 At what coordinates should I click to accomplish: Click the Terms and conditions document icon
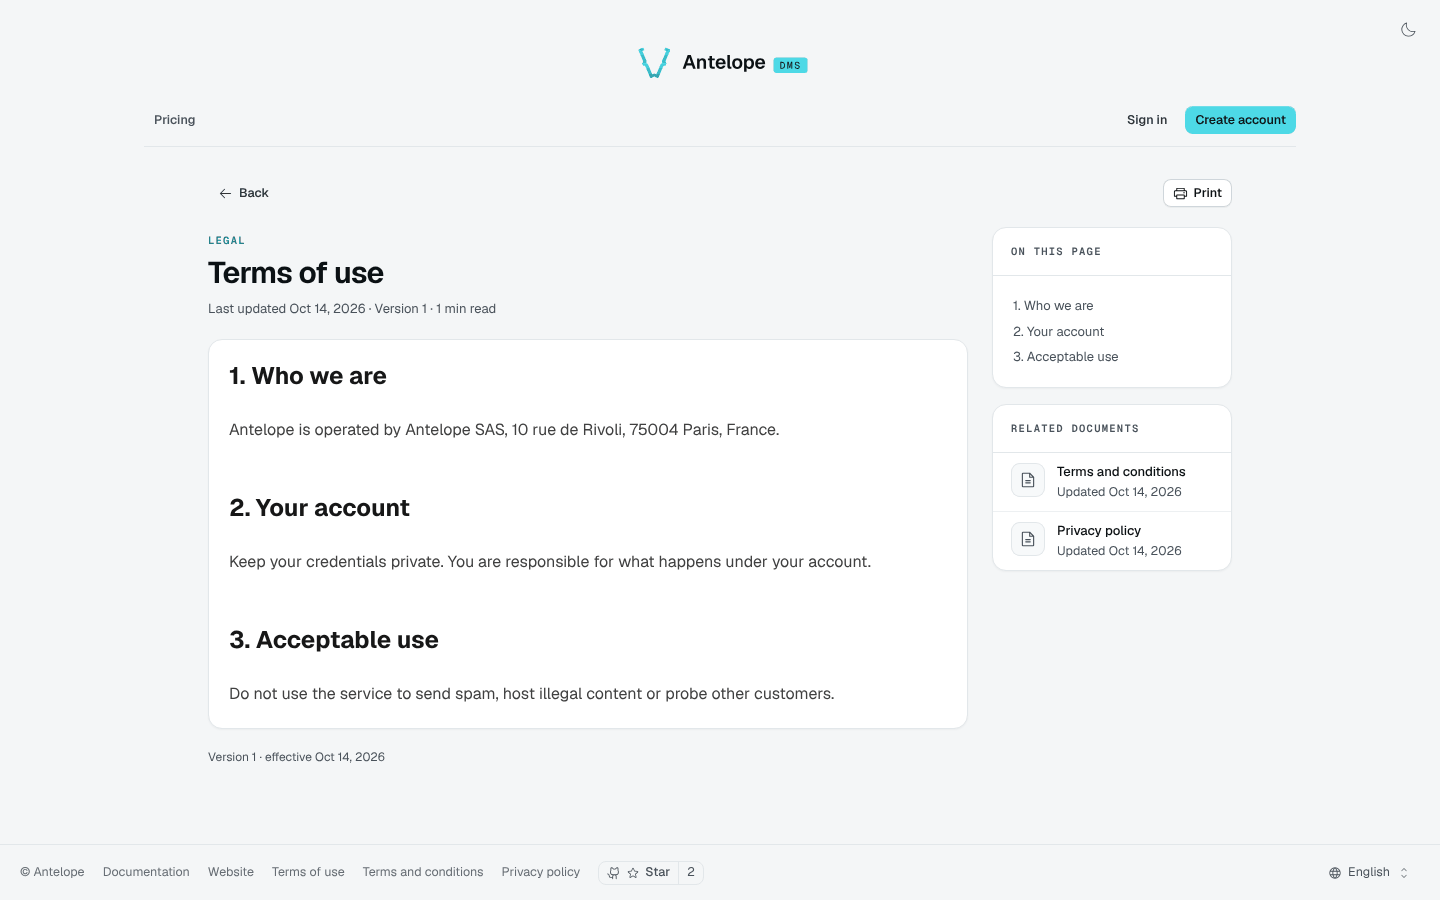(1028, 480)
